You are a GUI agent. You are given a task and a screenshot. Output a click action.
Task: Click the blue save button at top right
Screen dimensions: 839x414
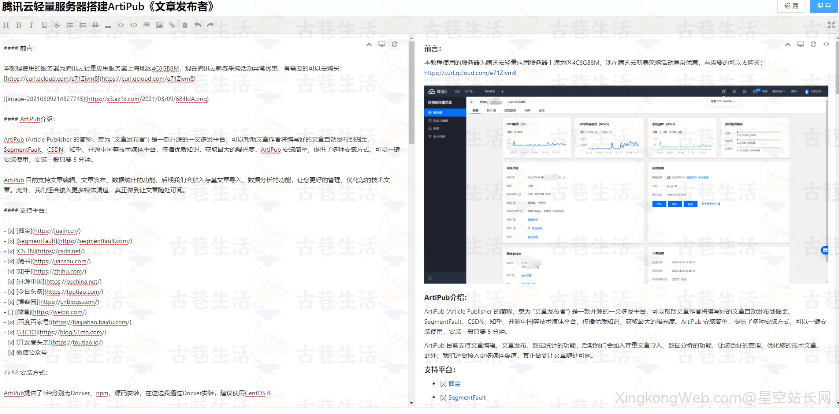pos(825,6)
